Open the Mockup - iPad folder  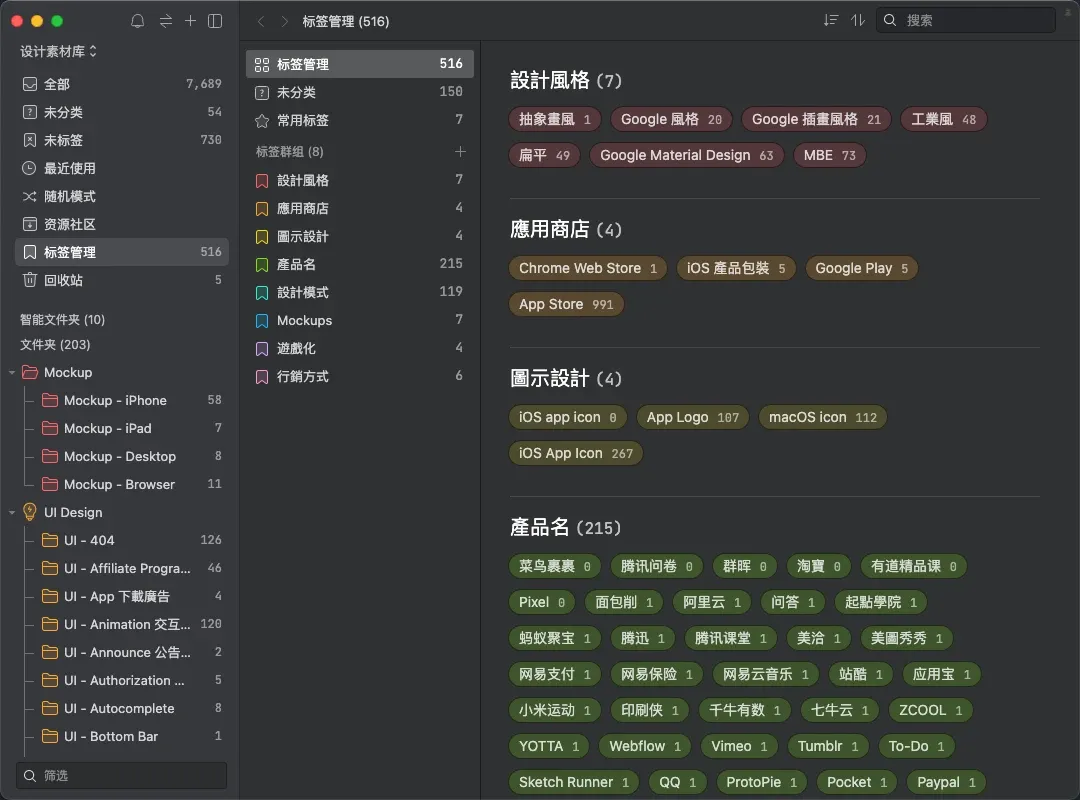(x=131, y=429)
